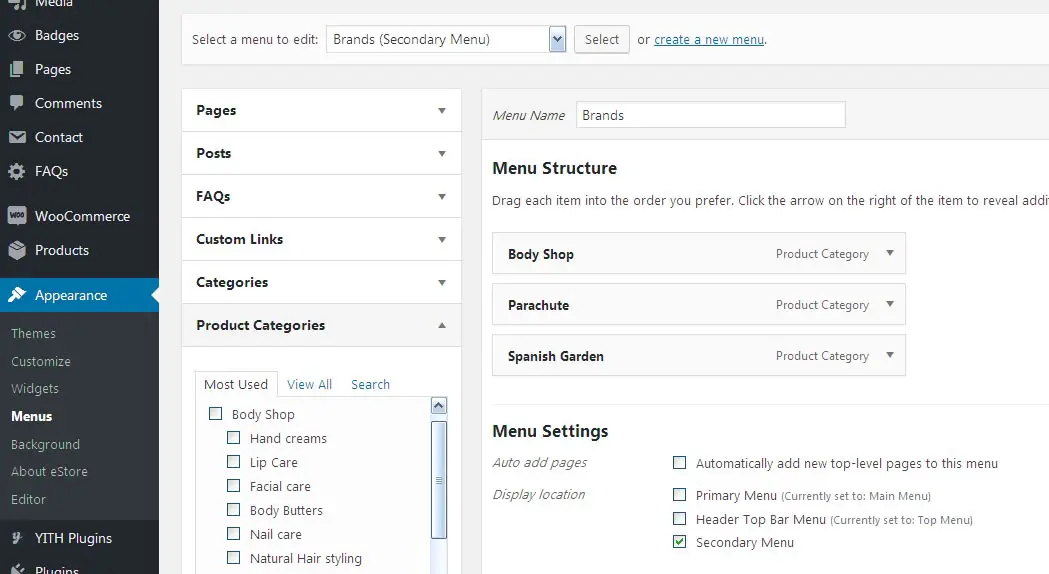The height and width of the screenshot is (574, 1049).
Task: Open Comments via speech bubble icon
Action: click(x=17, y=103)
